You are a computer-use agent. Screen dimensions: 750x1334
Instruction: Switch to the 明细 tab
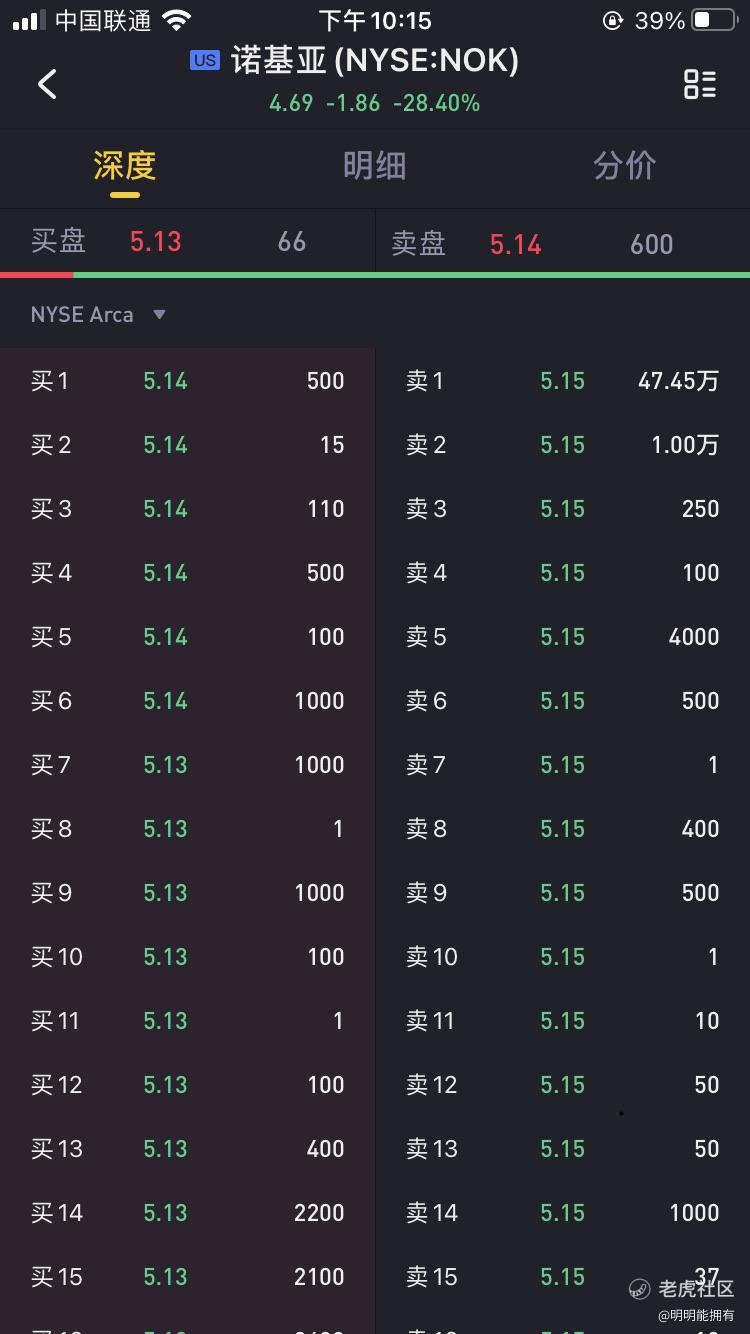point(374,166)
